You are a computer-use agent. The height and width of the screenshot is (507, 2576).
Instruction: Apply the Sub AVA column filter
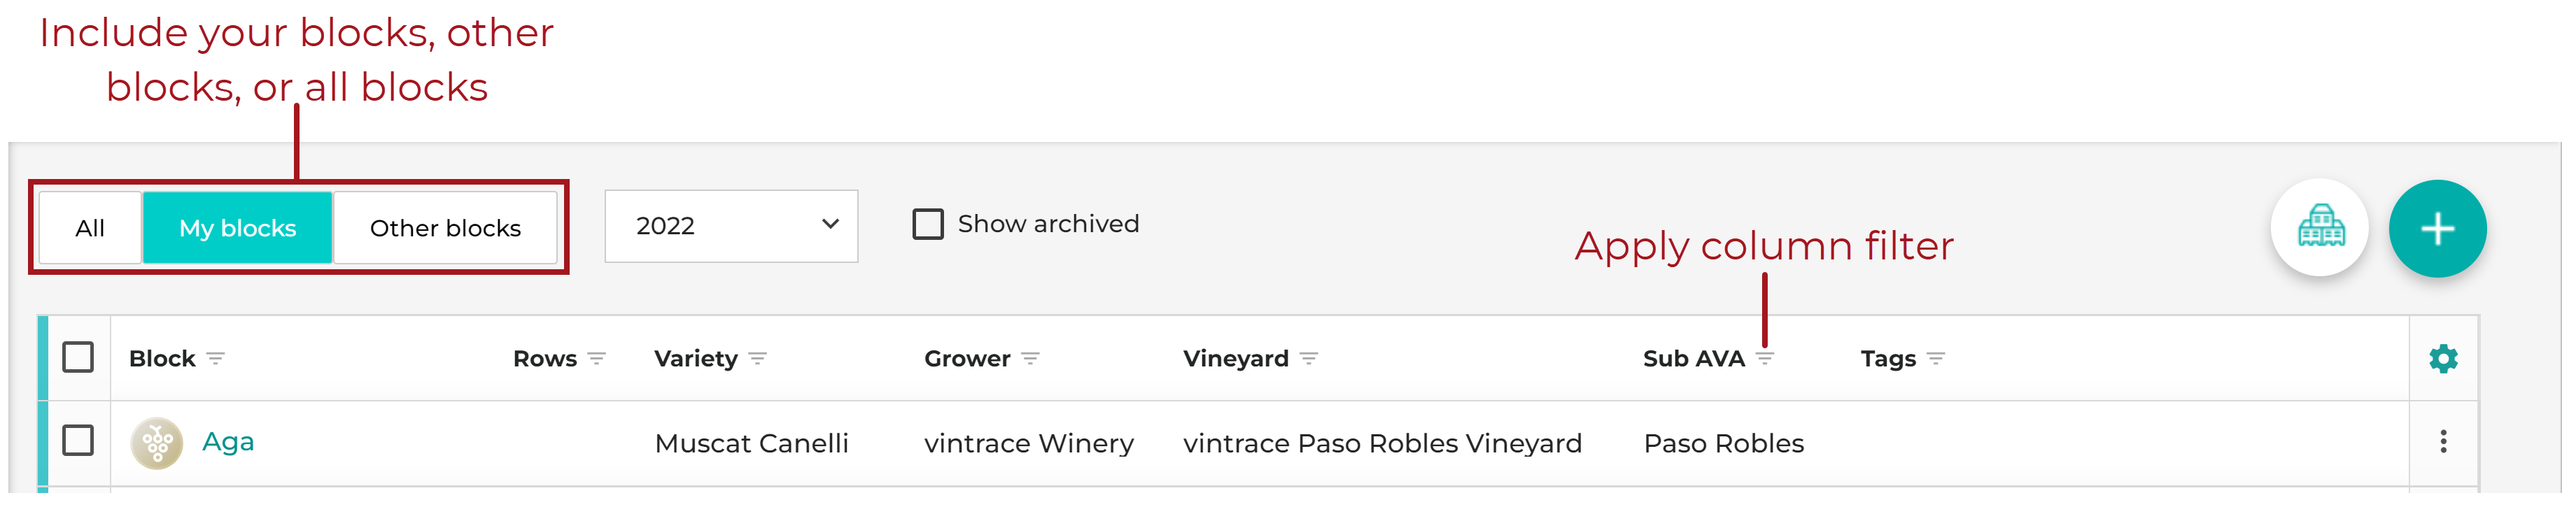[1765, 358]
